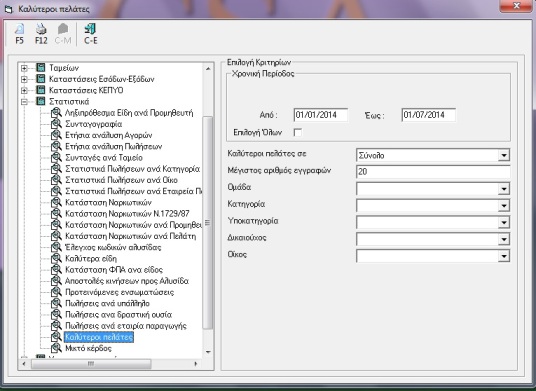
Task: Click the Στατιστικά Πωλήσεων ανά Κατηγορία icon
Action: pos(56,169)
